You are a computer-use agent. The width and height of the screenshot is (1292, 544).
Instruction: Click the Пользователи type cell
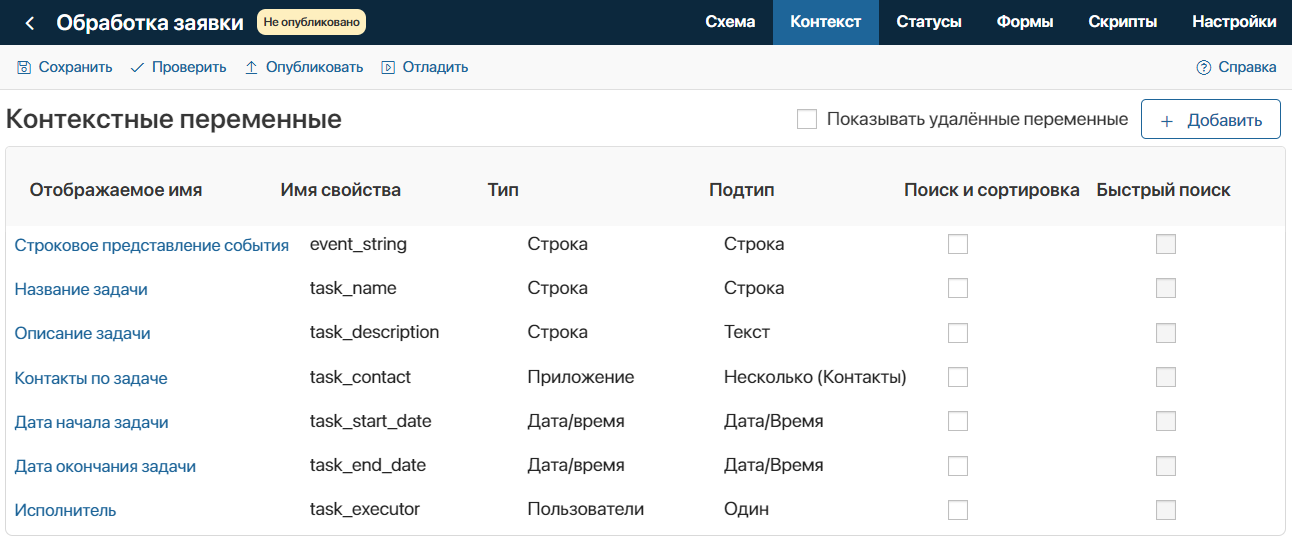pyautogui.click(x=586, y=509)
